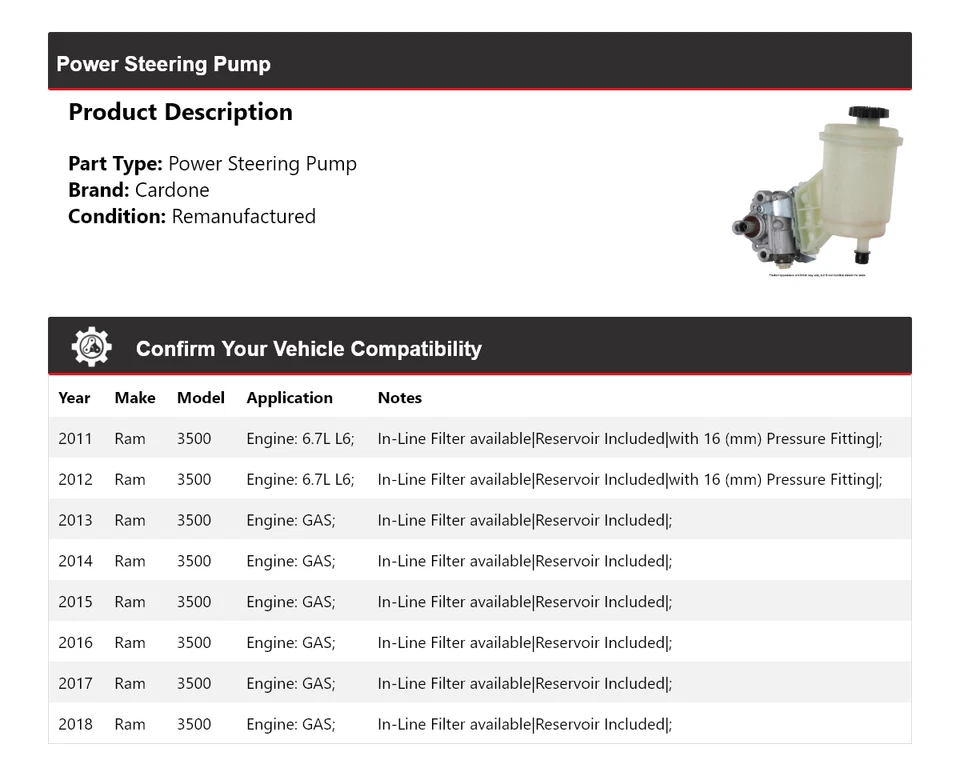The image size is (960, 776).
Task: Select the Application column header
Action: pyautogui.click(x=289, y=397)
